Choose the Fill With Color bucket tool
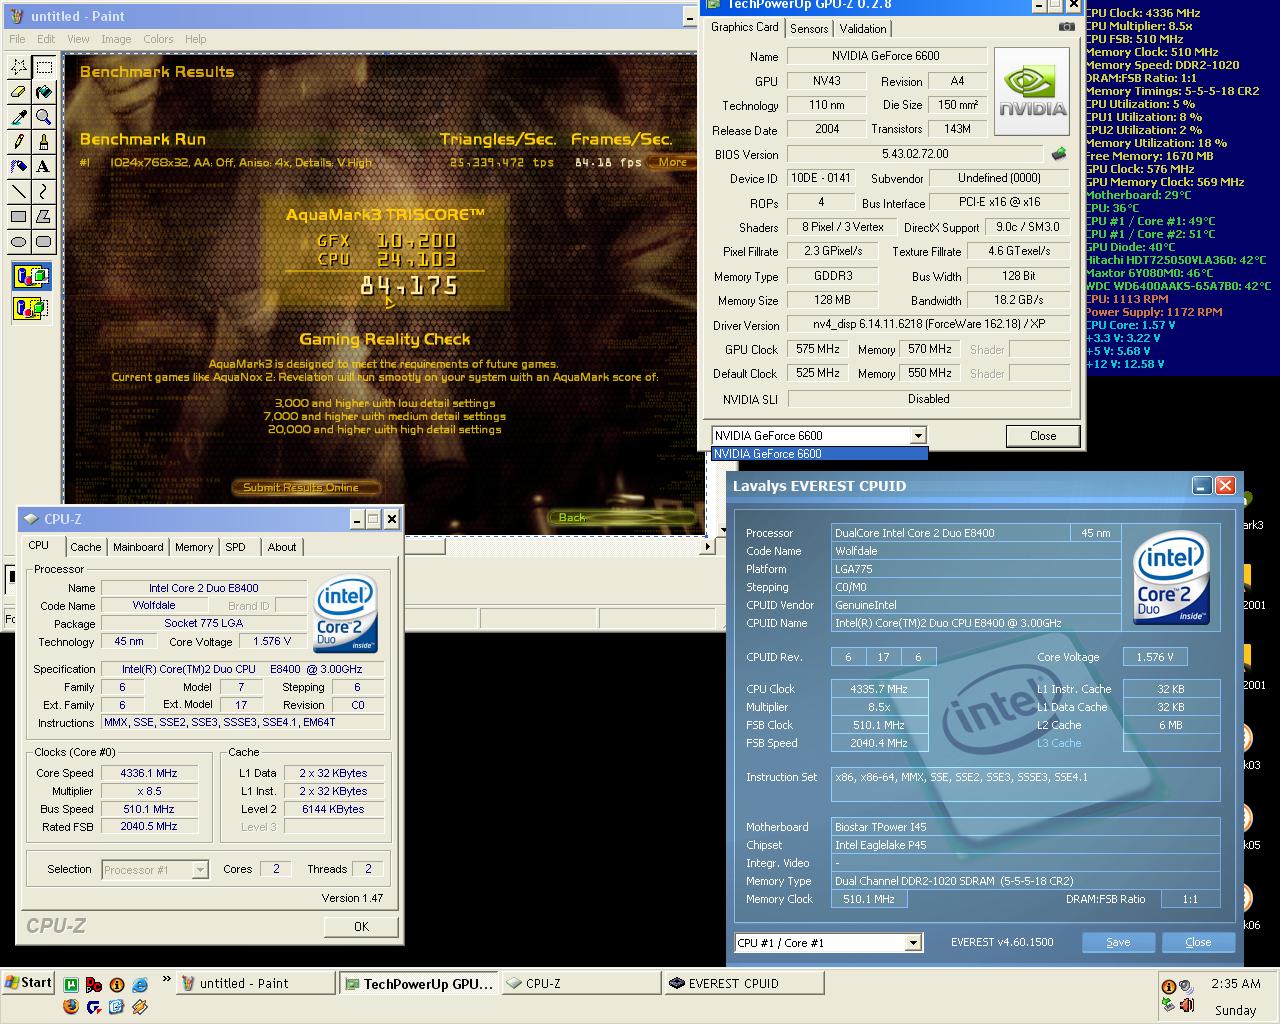 44,92
